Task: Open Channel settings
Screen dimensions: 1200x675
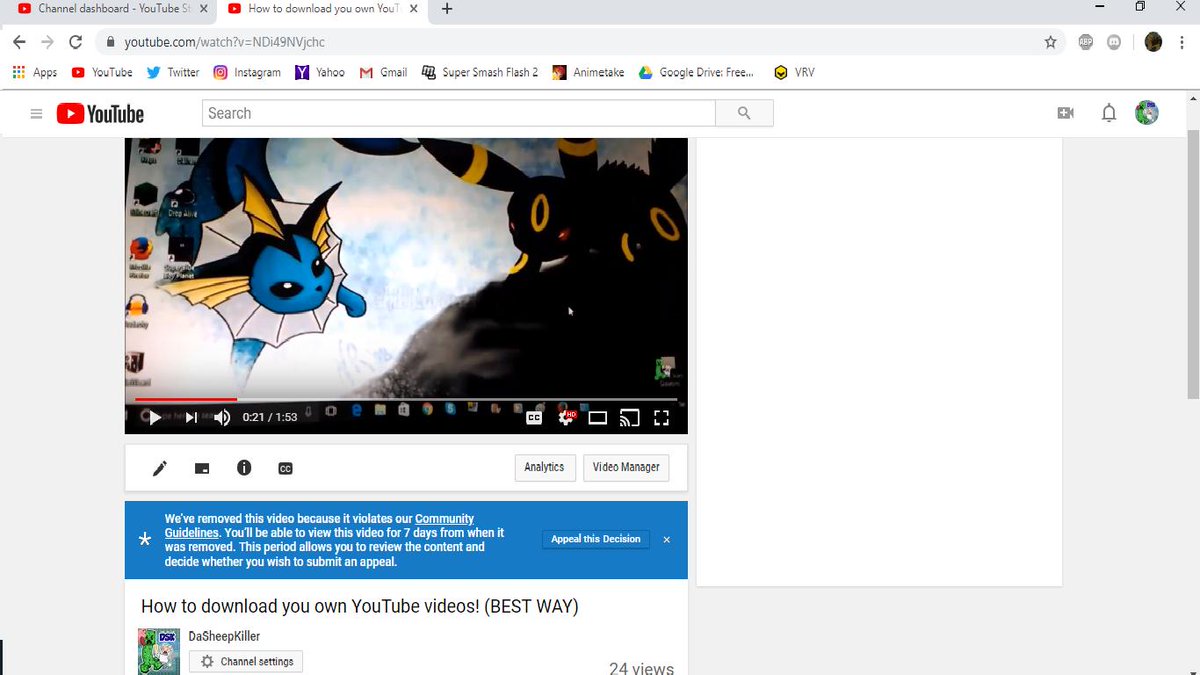Action: tap(246, 661)
